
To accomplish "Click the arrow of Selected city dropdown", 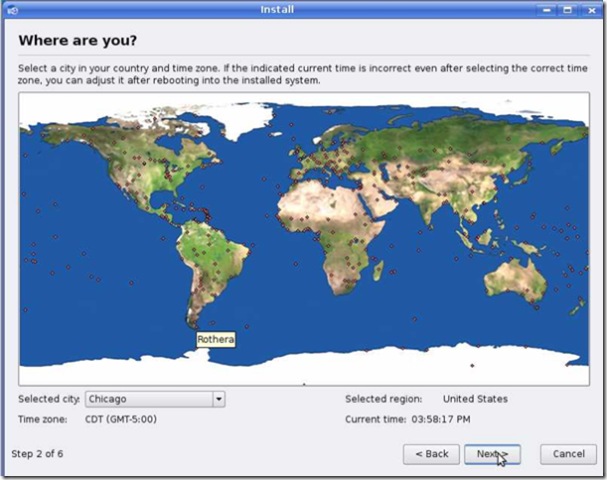I will click(218, 399).
